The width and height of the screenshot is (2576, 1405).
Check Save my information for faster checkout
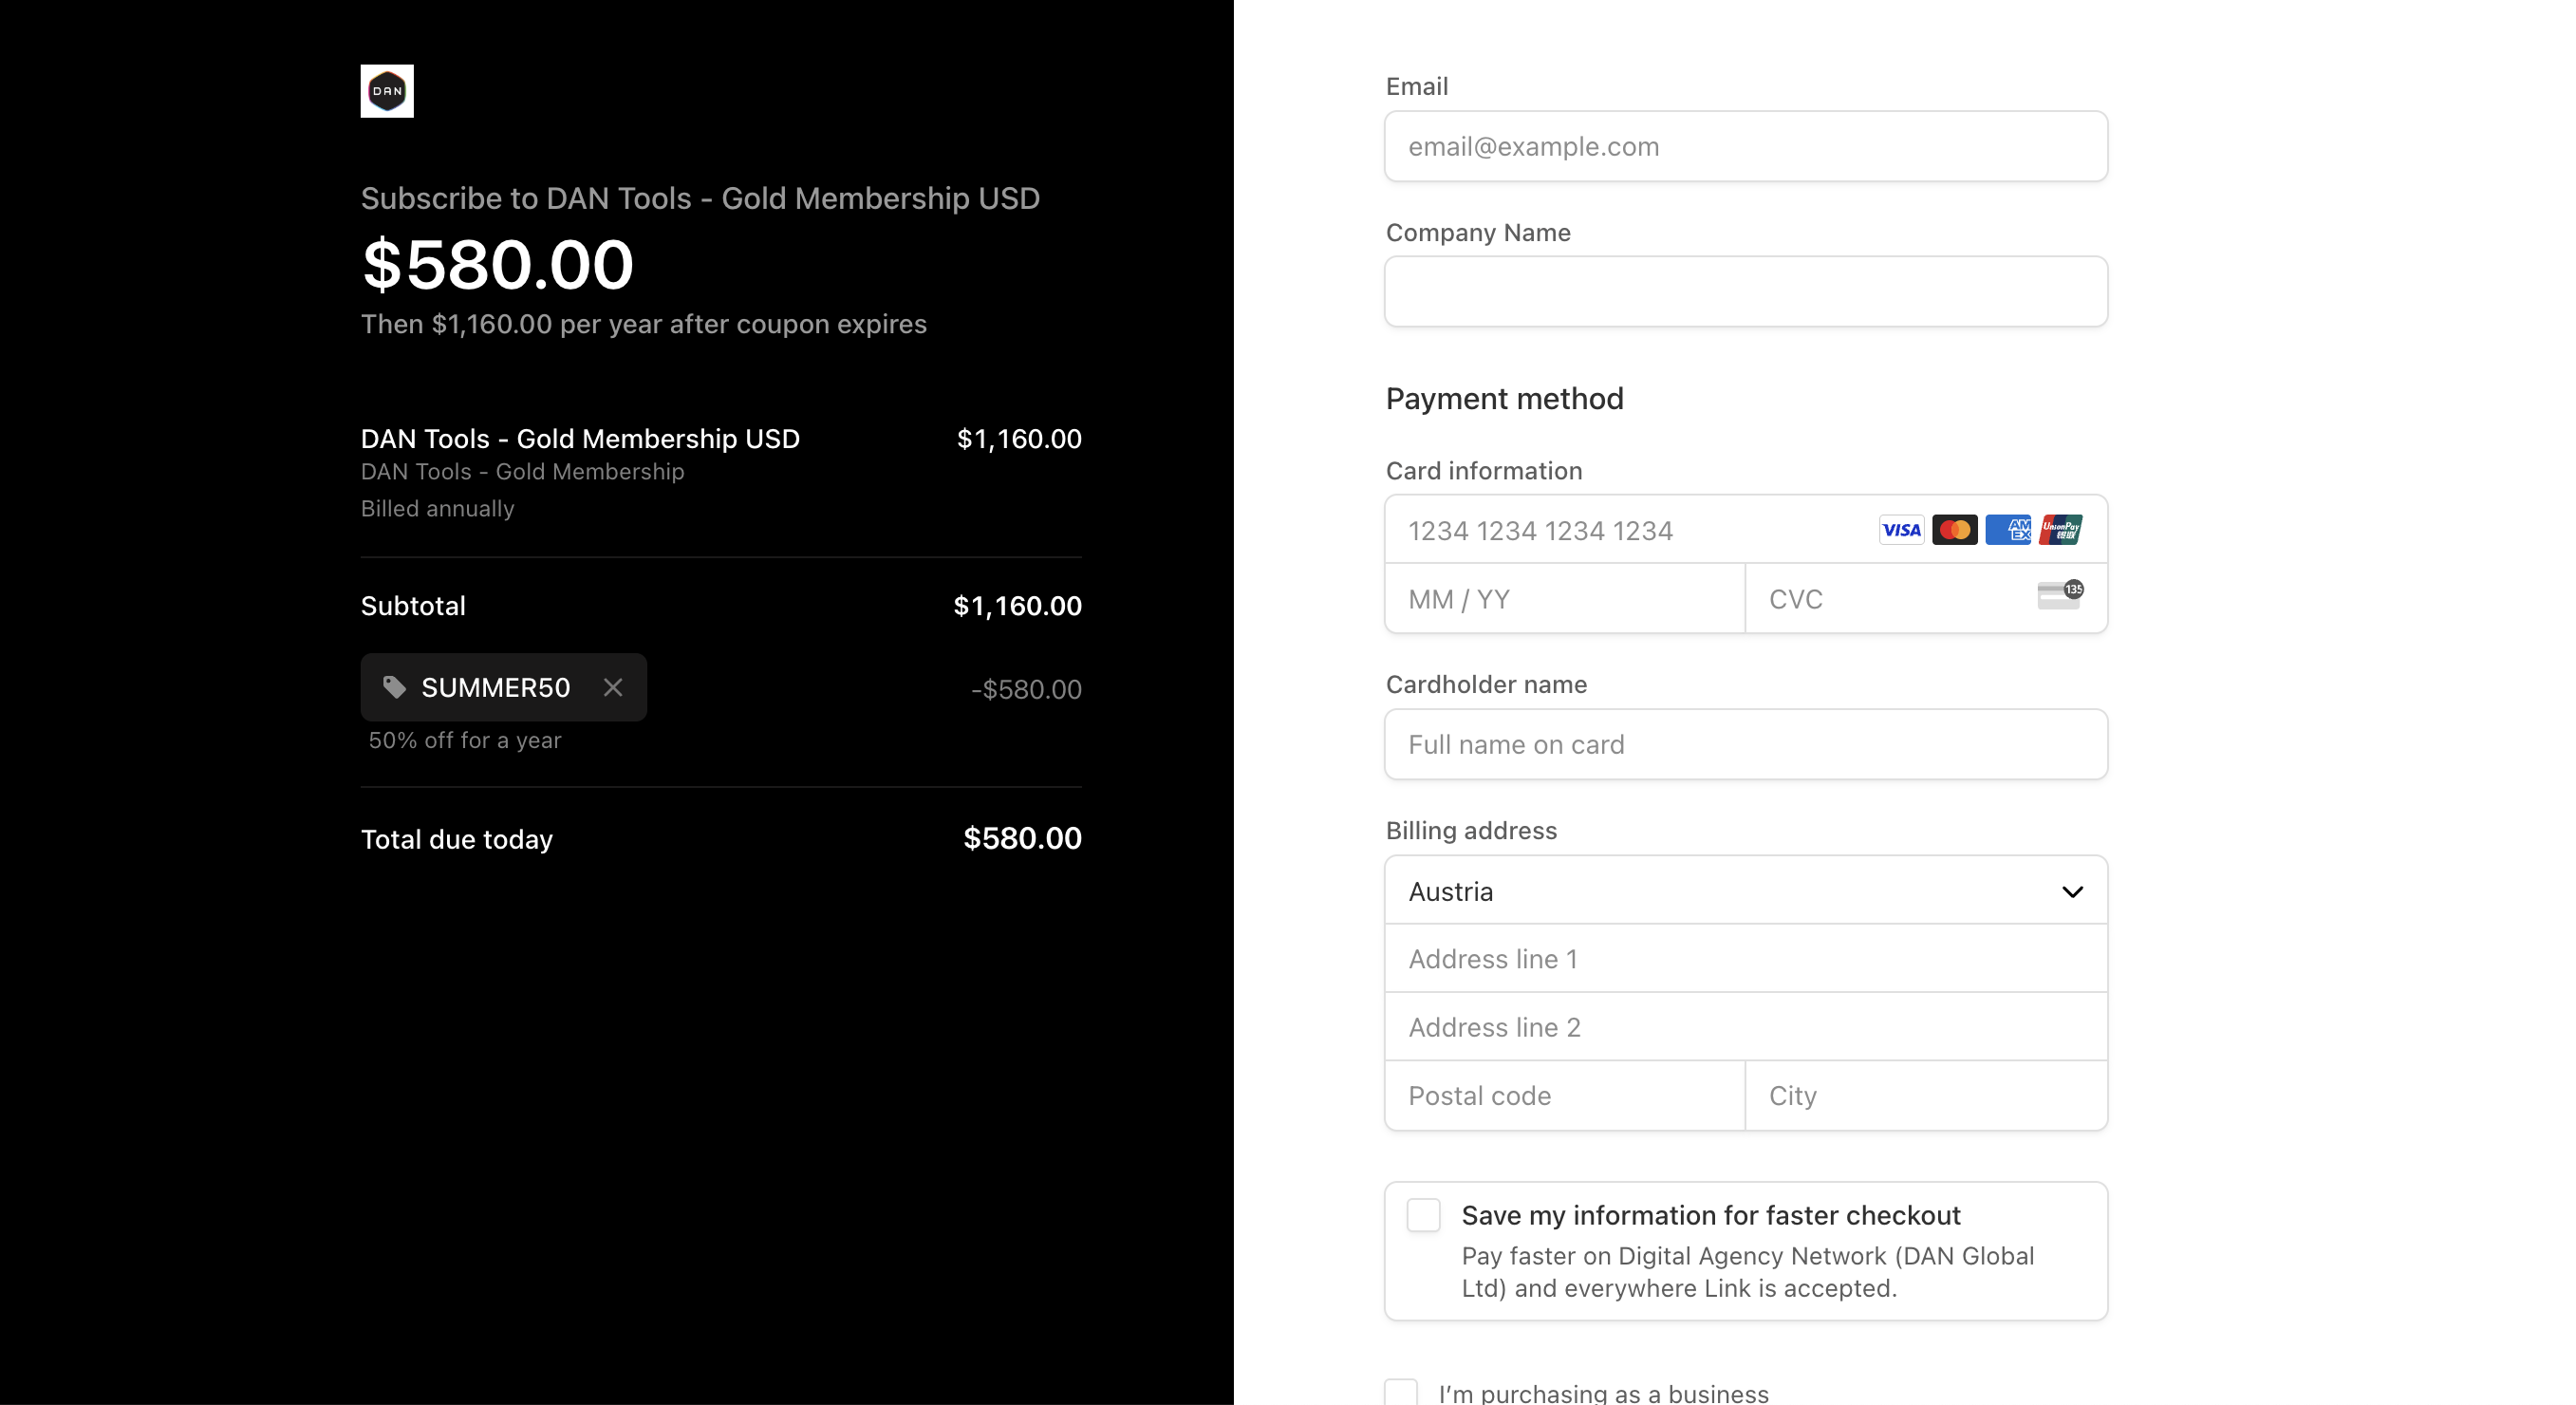tap(1423, 1216)
